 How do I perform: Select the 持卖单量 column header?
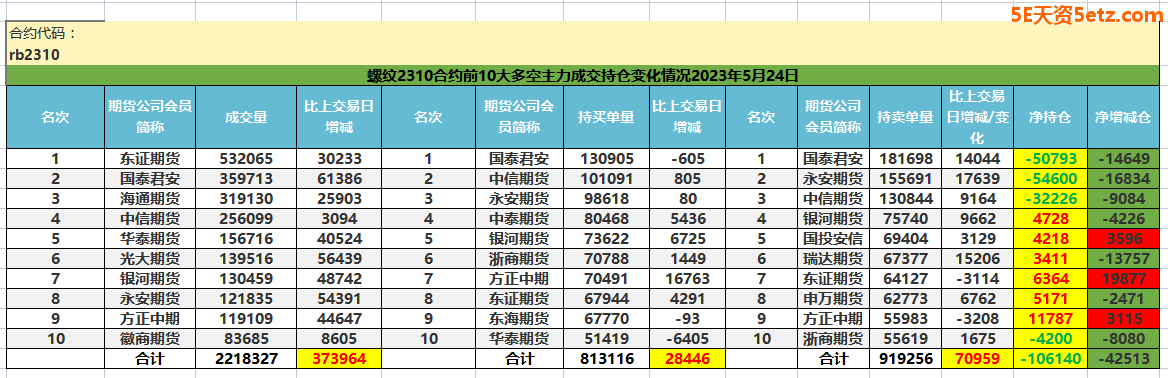coord(904,117)
